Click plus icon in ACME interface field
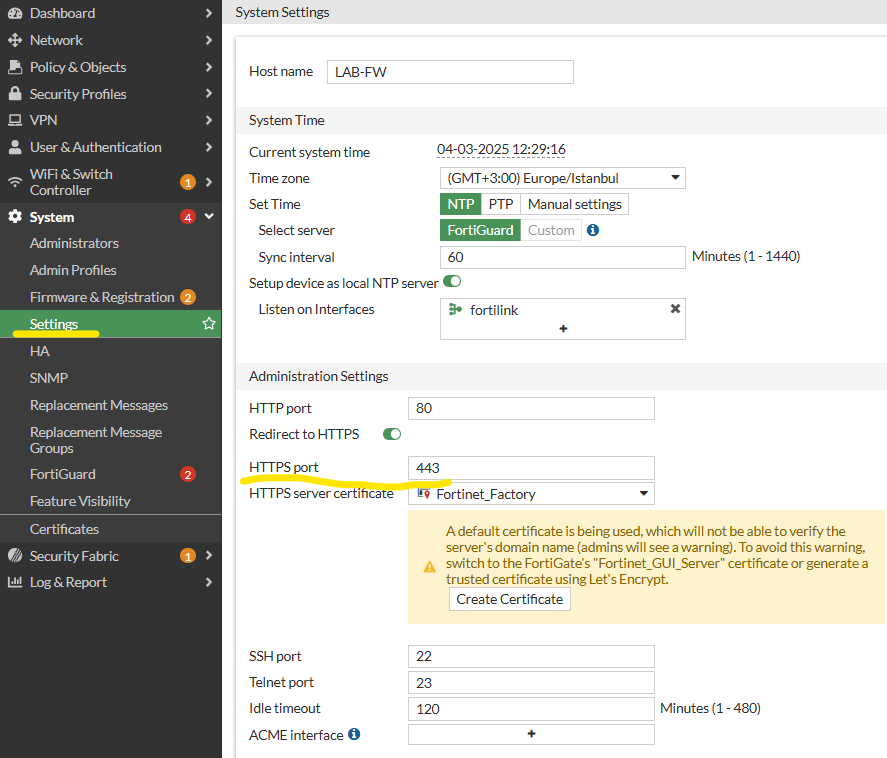 click(531, 734)
